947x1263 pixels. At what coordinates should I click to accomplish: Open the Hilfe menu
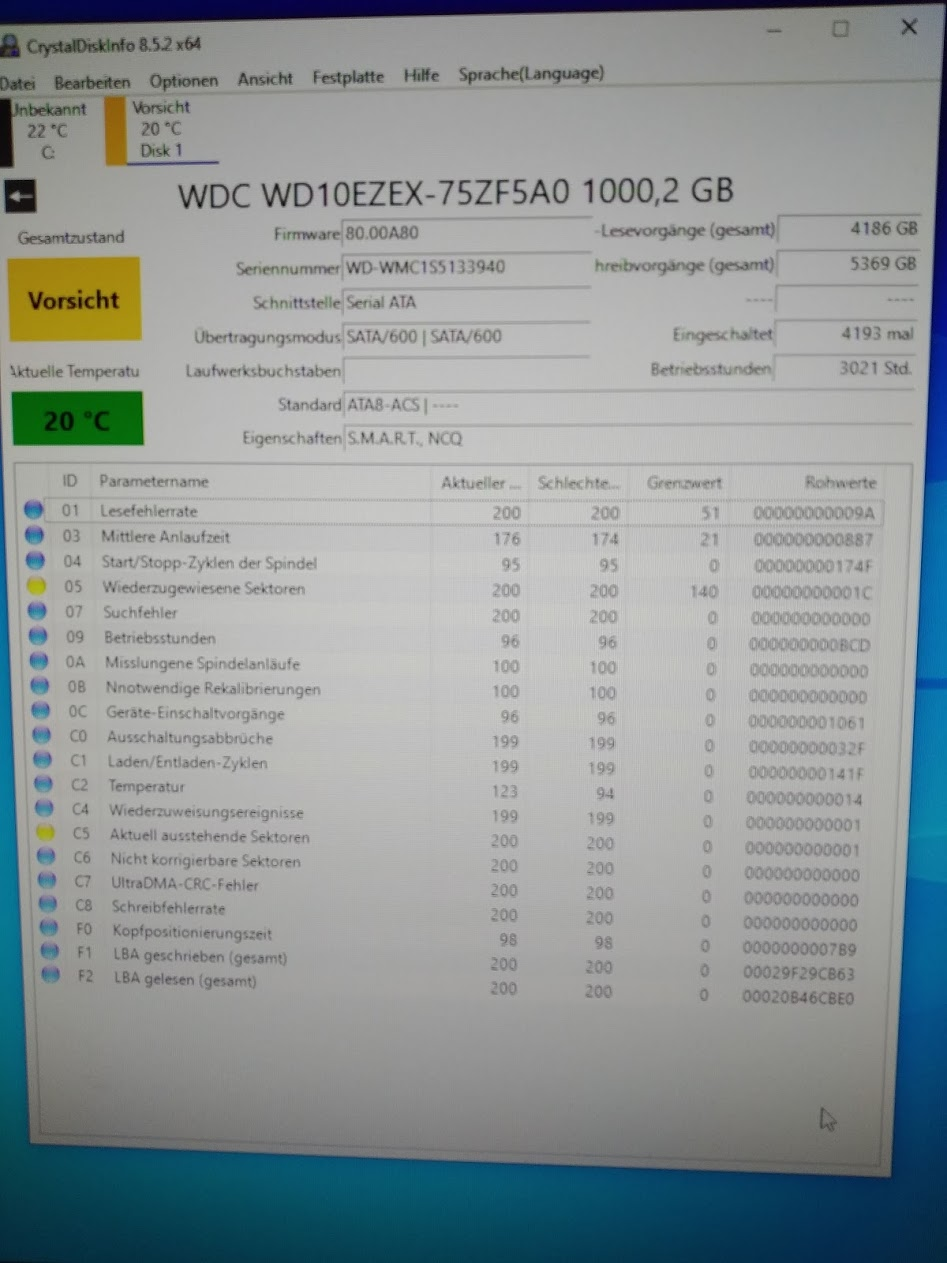pos(421,75)
